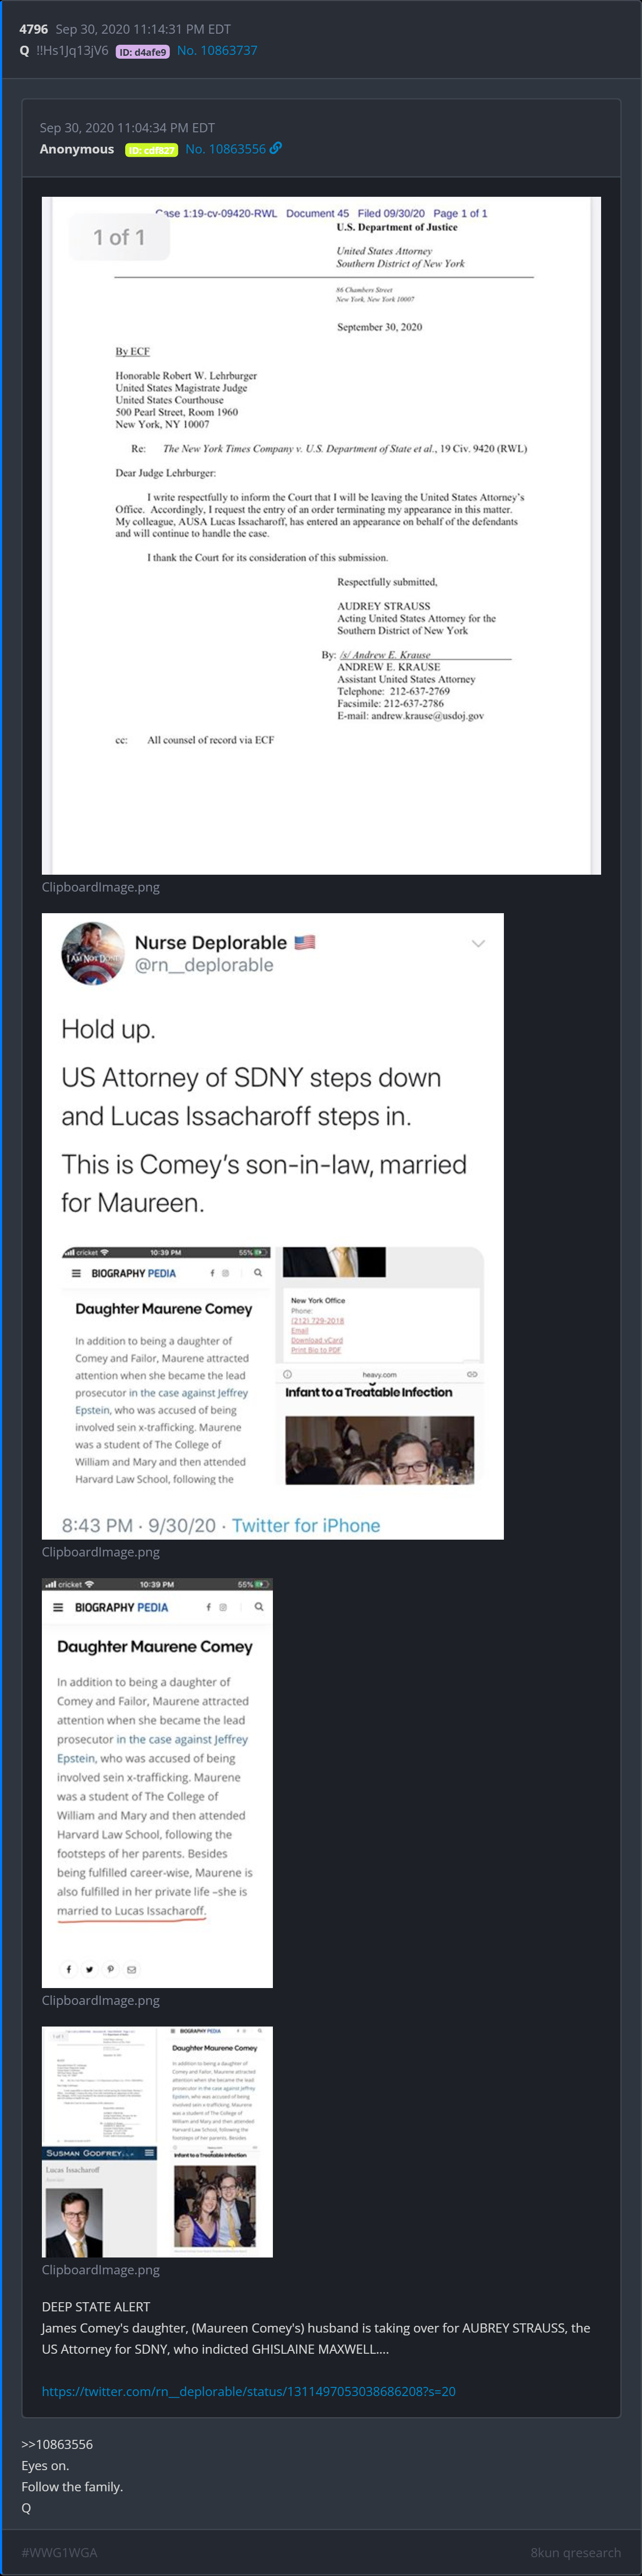Image resolution: width=642 pixels, height=2576 pixels.
Task: Click search magnifier in the standalone Biography Pedia screenshot
Action: (x=259, y=1606)
